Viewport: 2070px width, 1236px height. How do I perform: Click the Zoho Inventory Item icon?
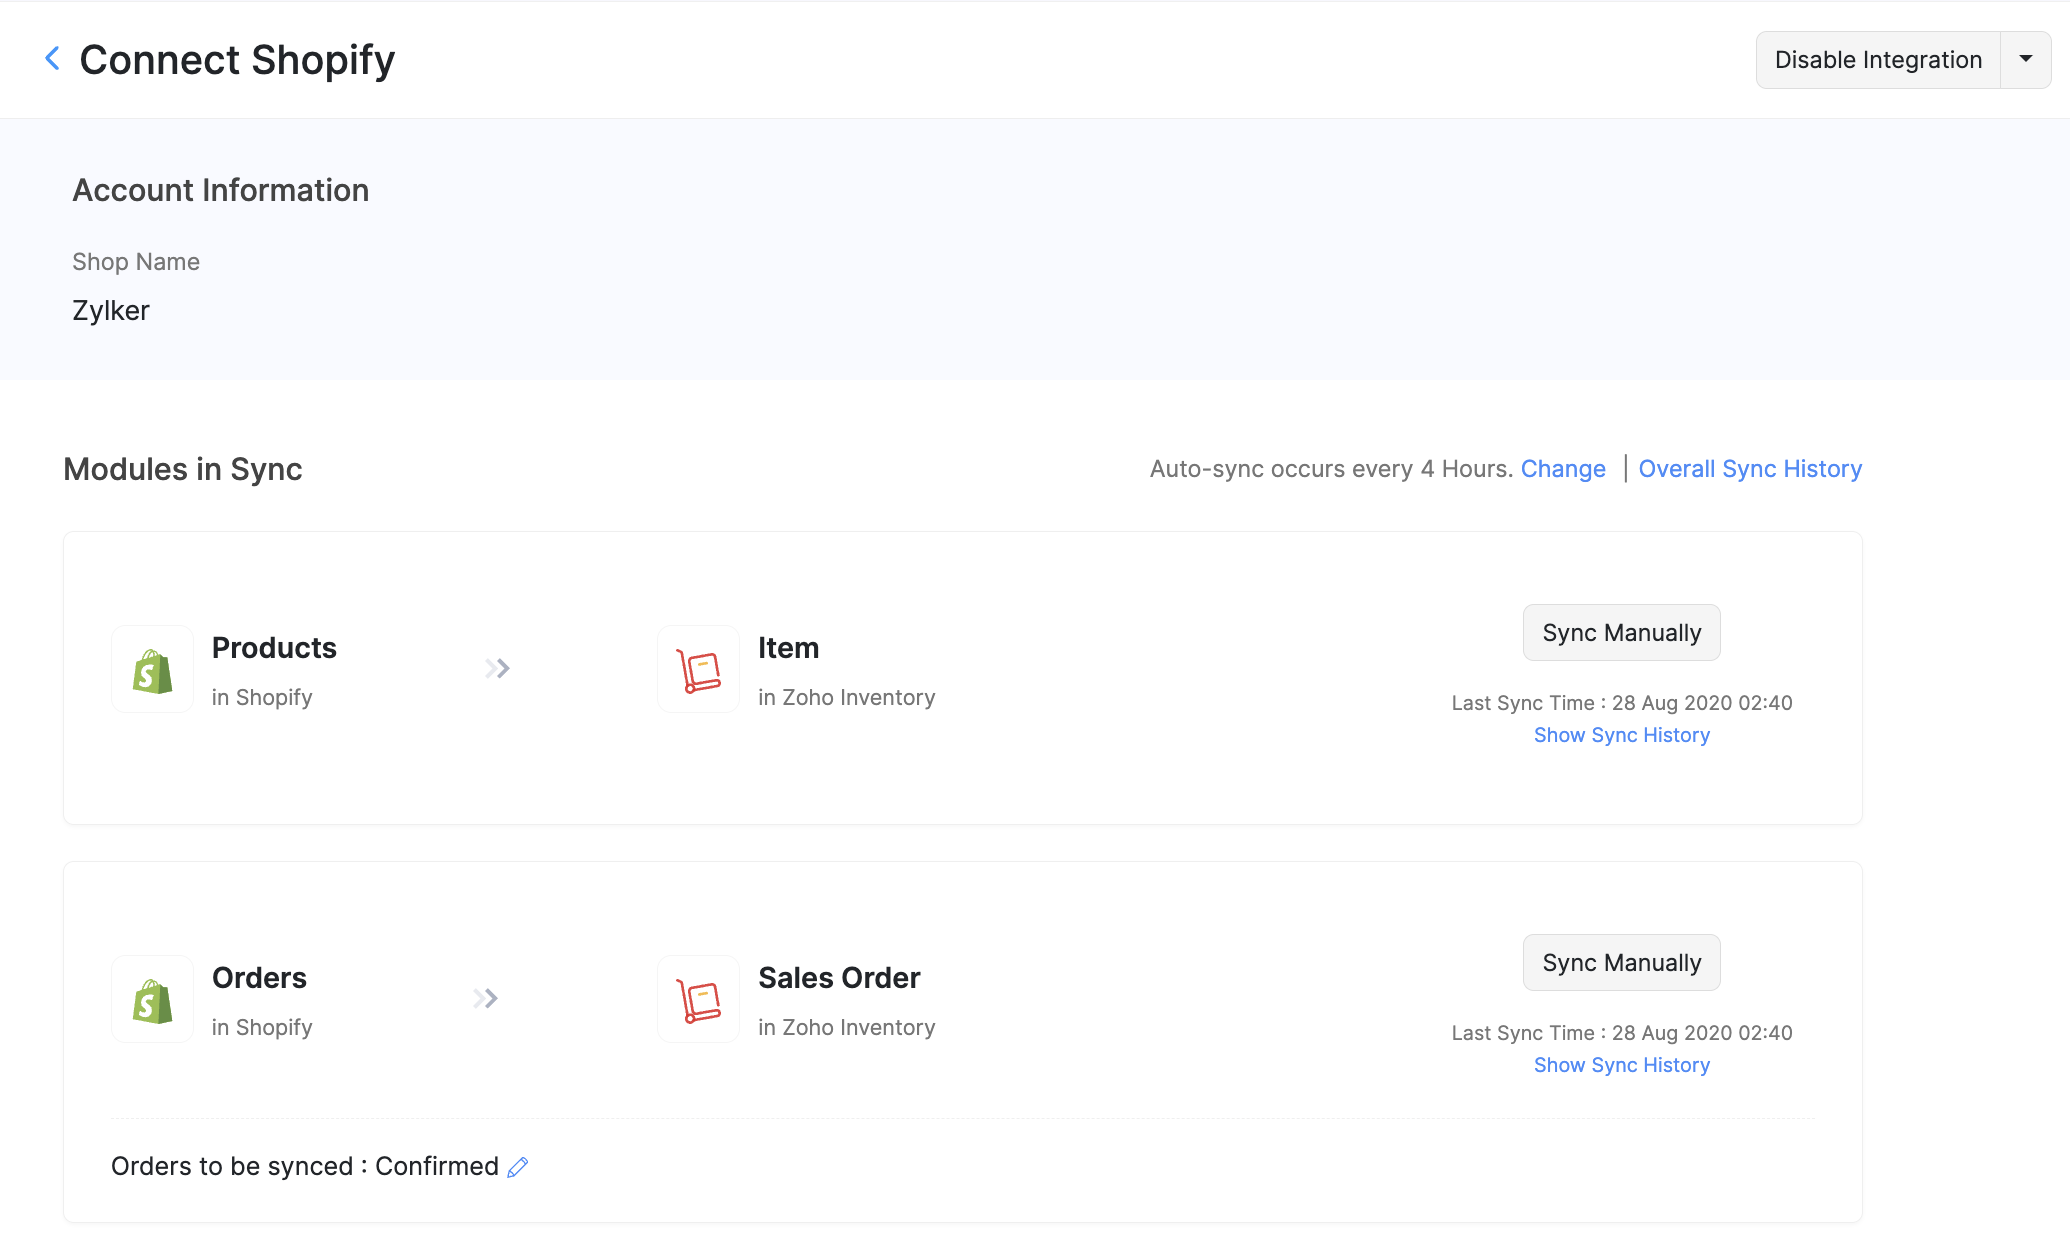[698, 669]
